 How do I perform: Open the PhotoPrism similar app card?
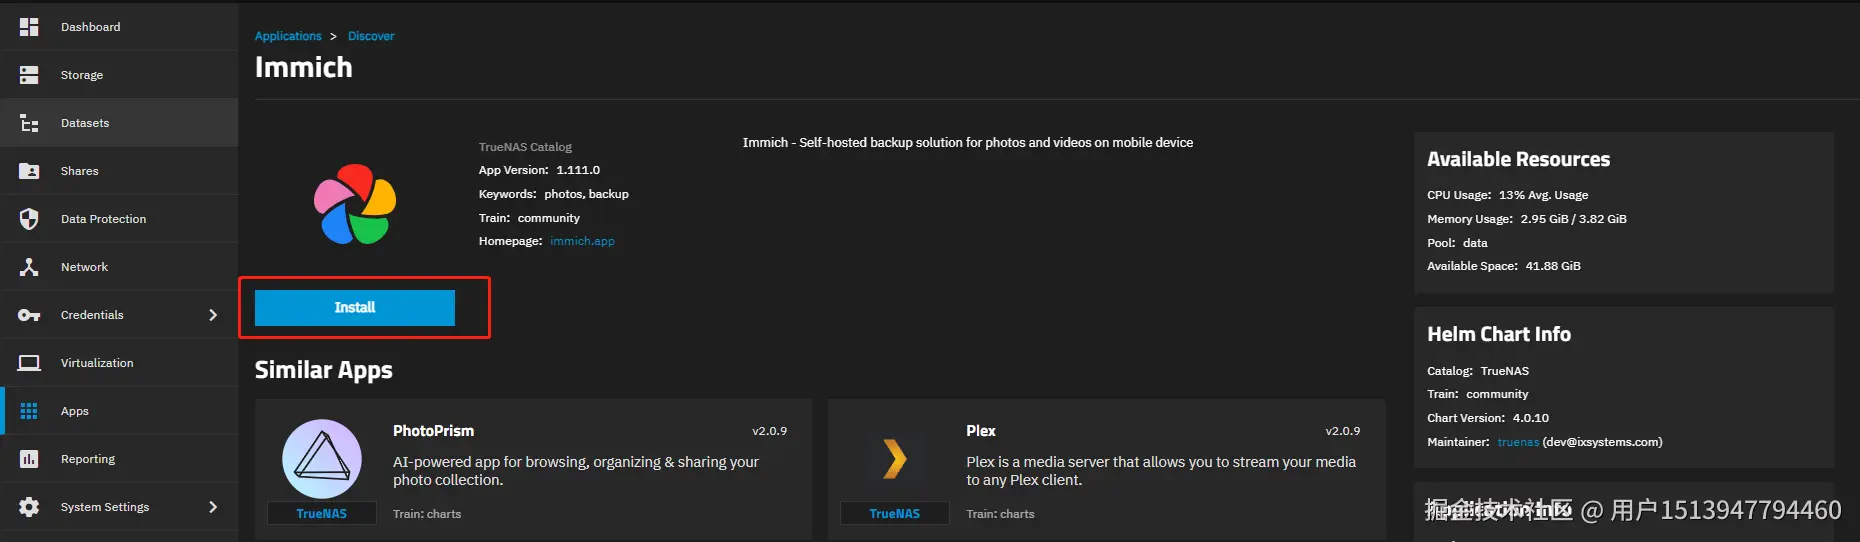click(533, 469)
